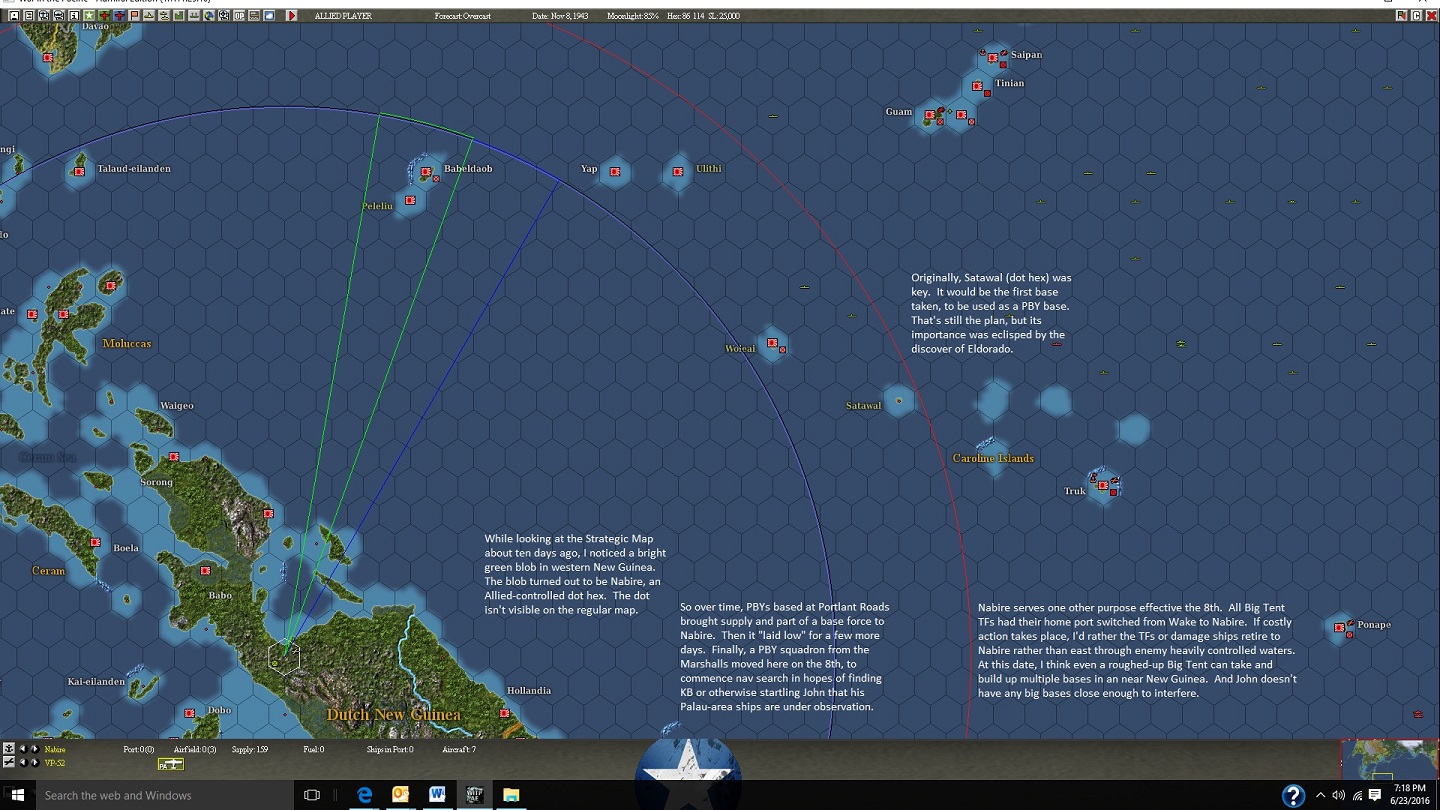Go to next base using Nabire's right arrow
The height and width of the screenshot is (810, 1440).
pos(35,749)
